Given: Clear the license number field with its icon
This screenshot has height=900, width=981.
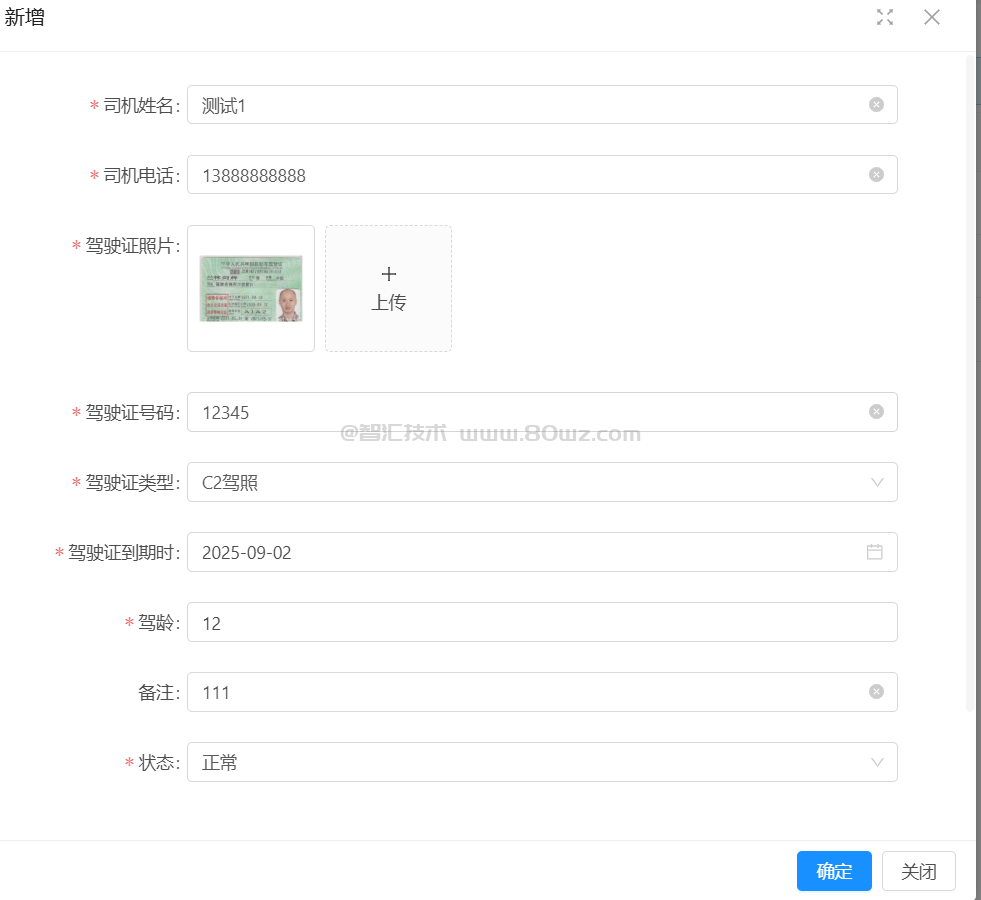Looking at the screenshot, I should tap(876, 412).
